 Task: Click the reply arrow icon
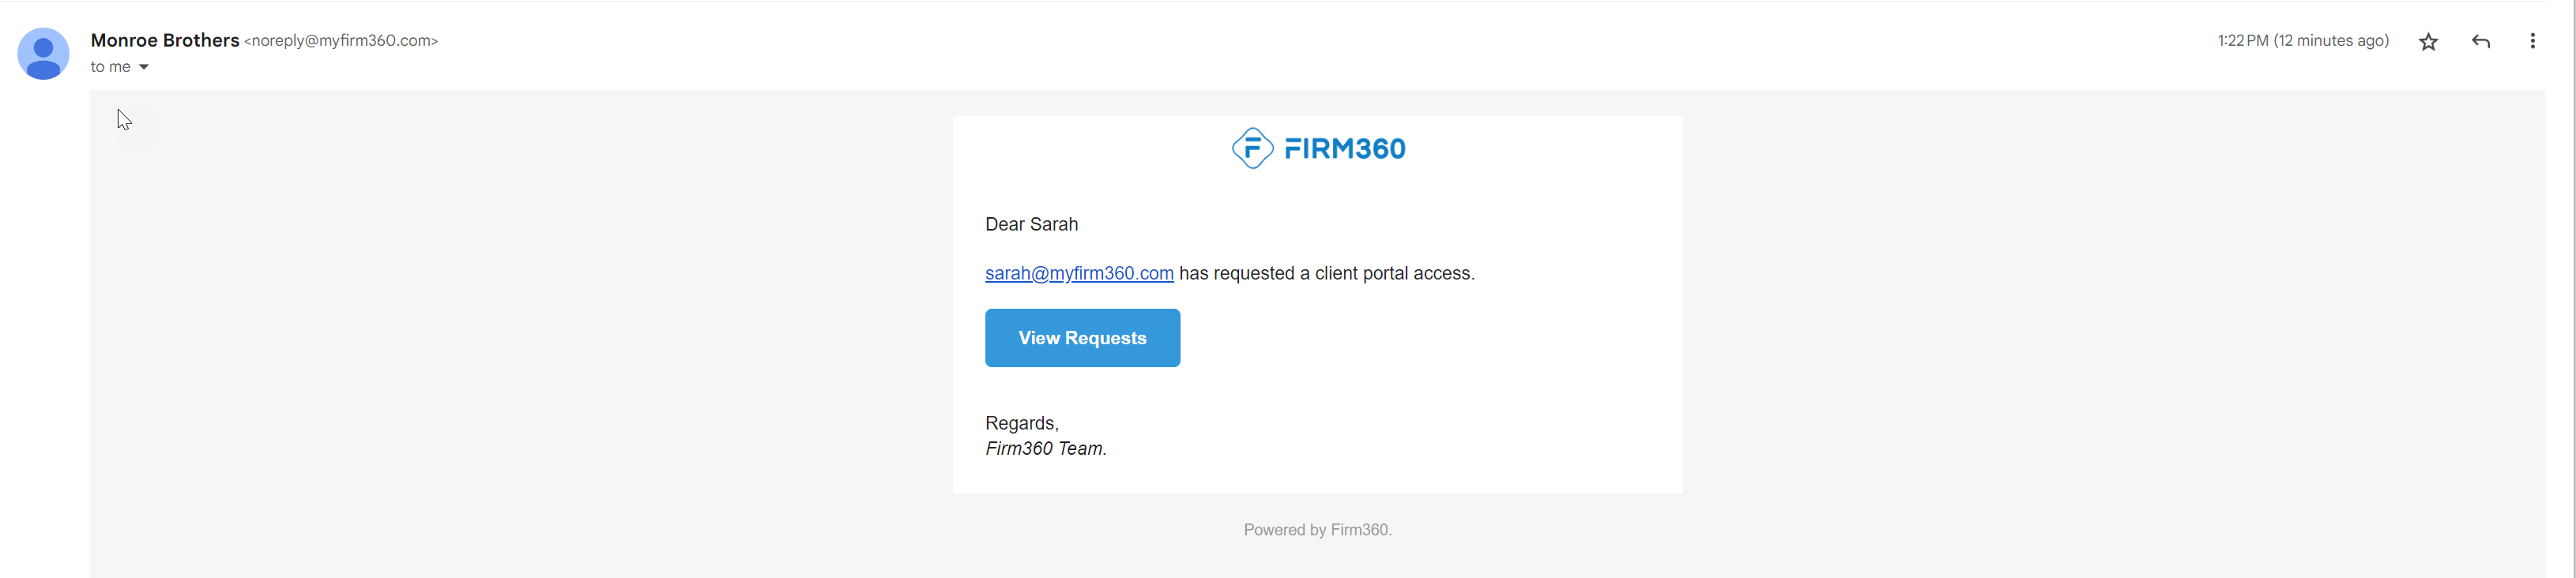[x=2480, y=42]
